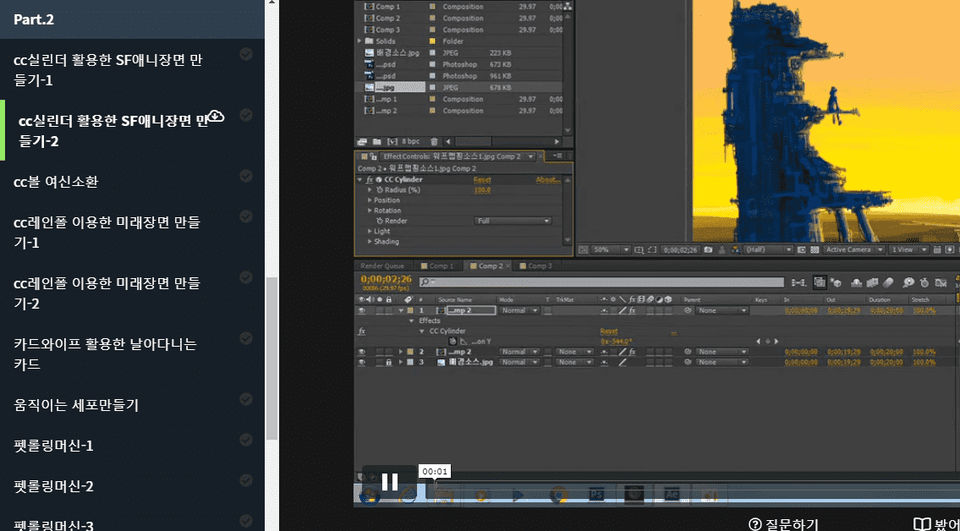Screen dimensions: 960x531
Task: Open the 50% magnification dropdown
Action: coord(611,250)
